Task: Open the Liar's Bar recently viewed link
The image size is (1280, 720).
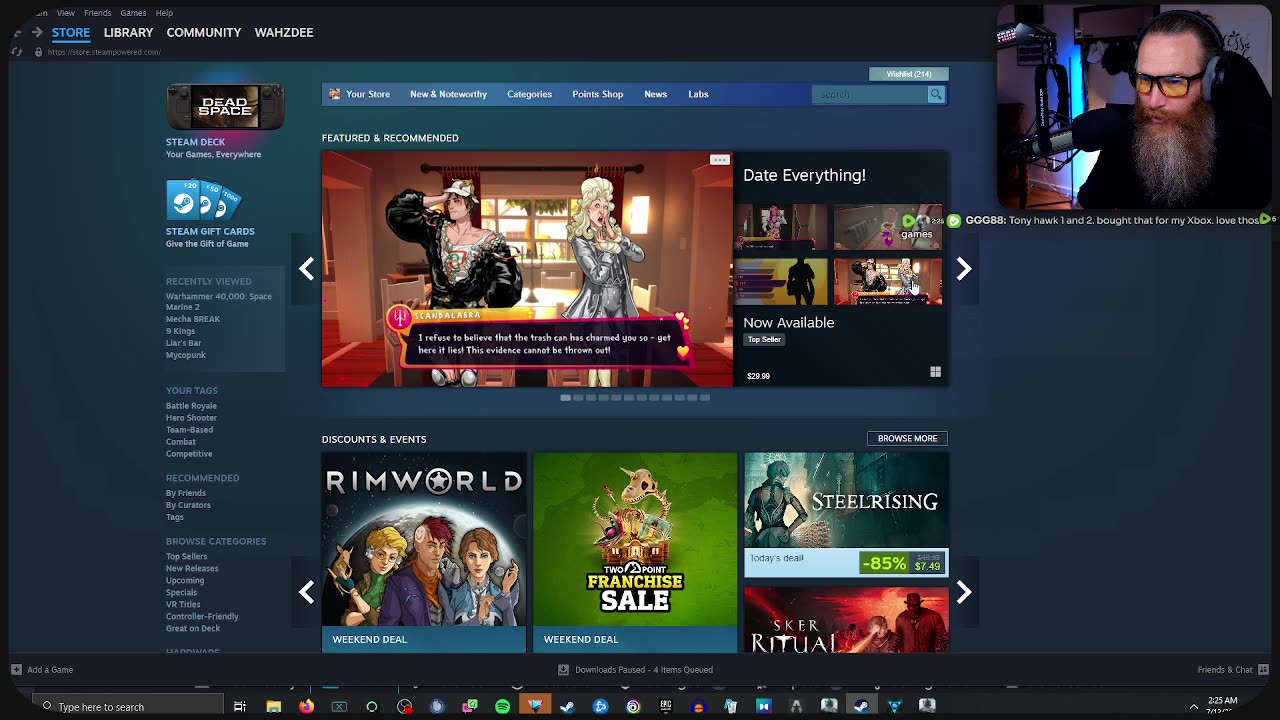Action: [x=183, y=343]
